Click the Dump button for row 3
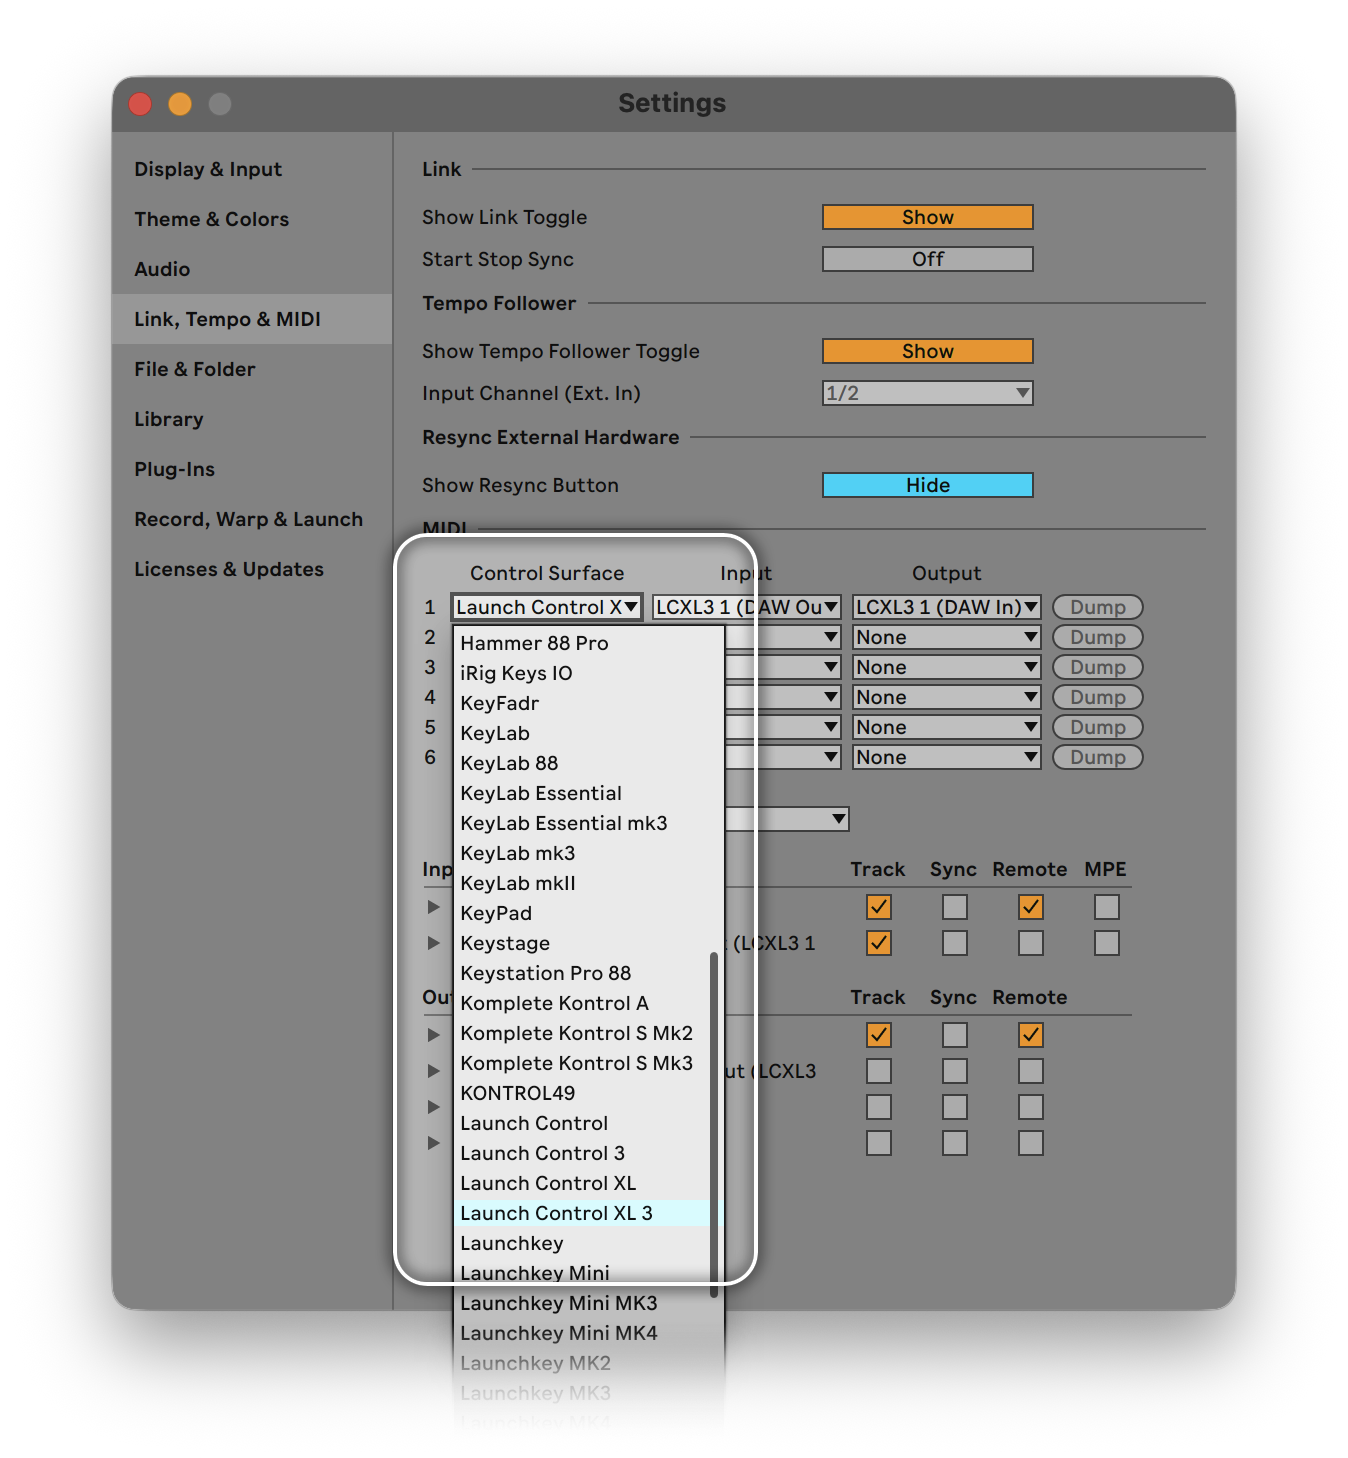1348x1458 pixels. 1097,667
